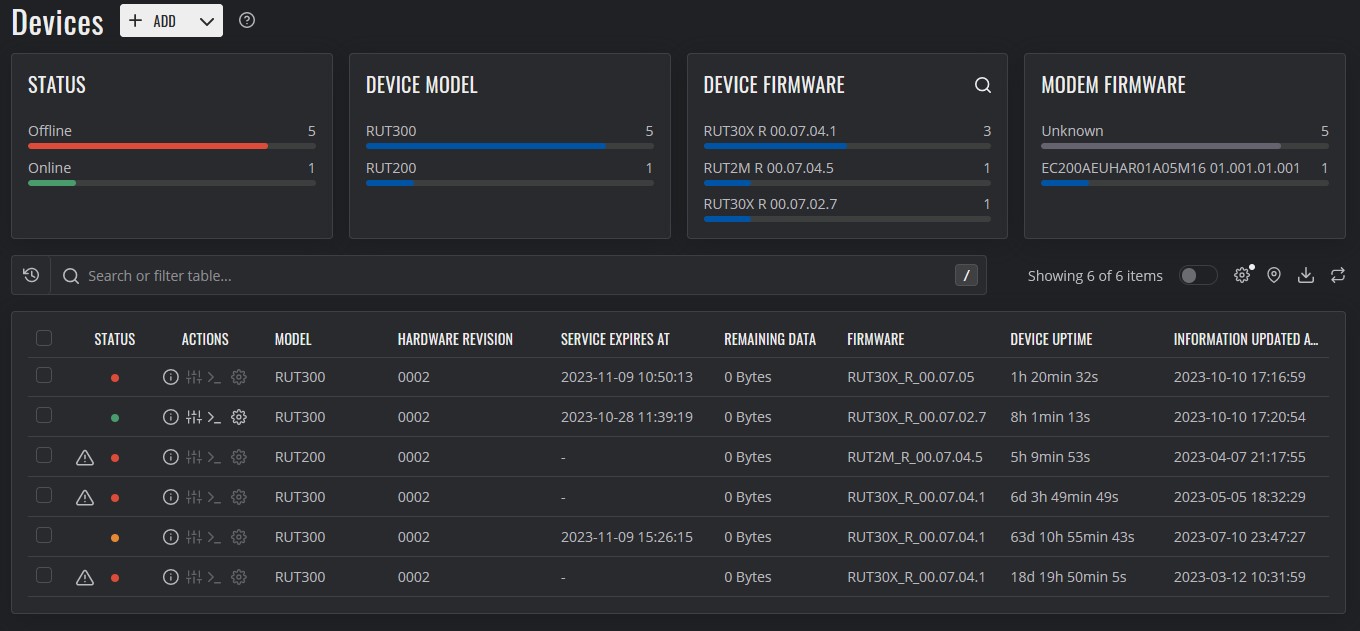Click sliders icon for the 6d 3h 49min 49s device
1360x631 pixels.
click(x=194, y=497)
